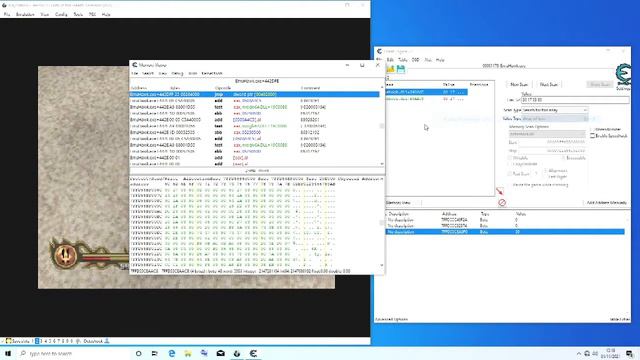Image resolution: width=640 pixels, height=360 pixels.
Task: Open the Scan Type dropdown
Action: tap(555, 110)
